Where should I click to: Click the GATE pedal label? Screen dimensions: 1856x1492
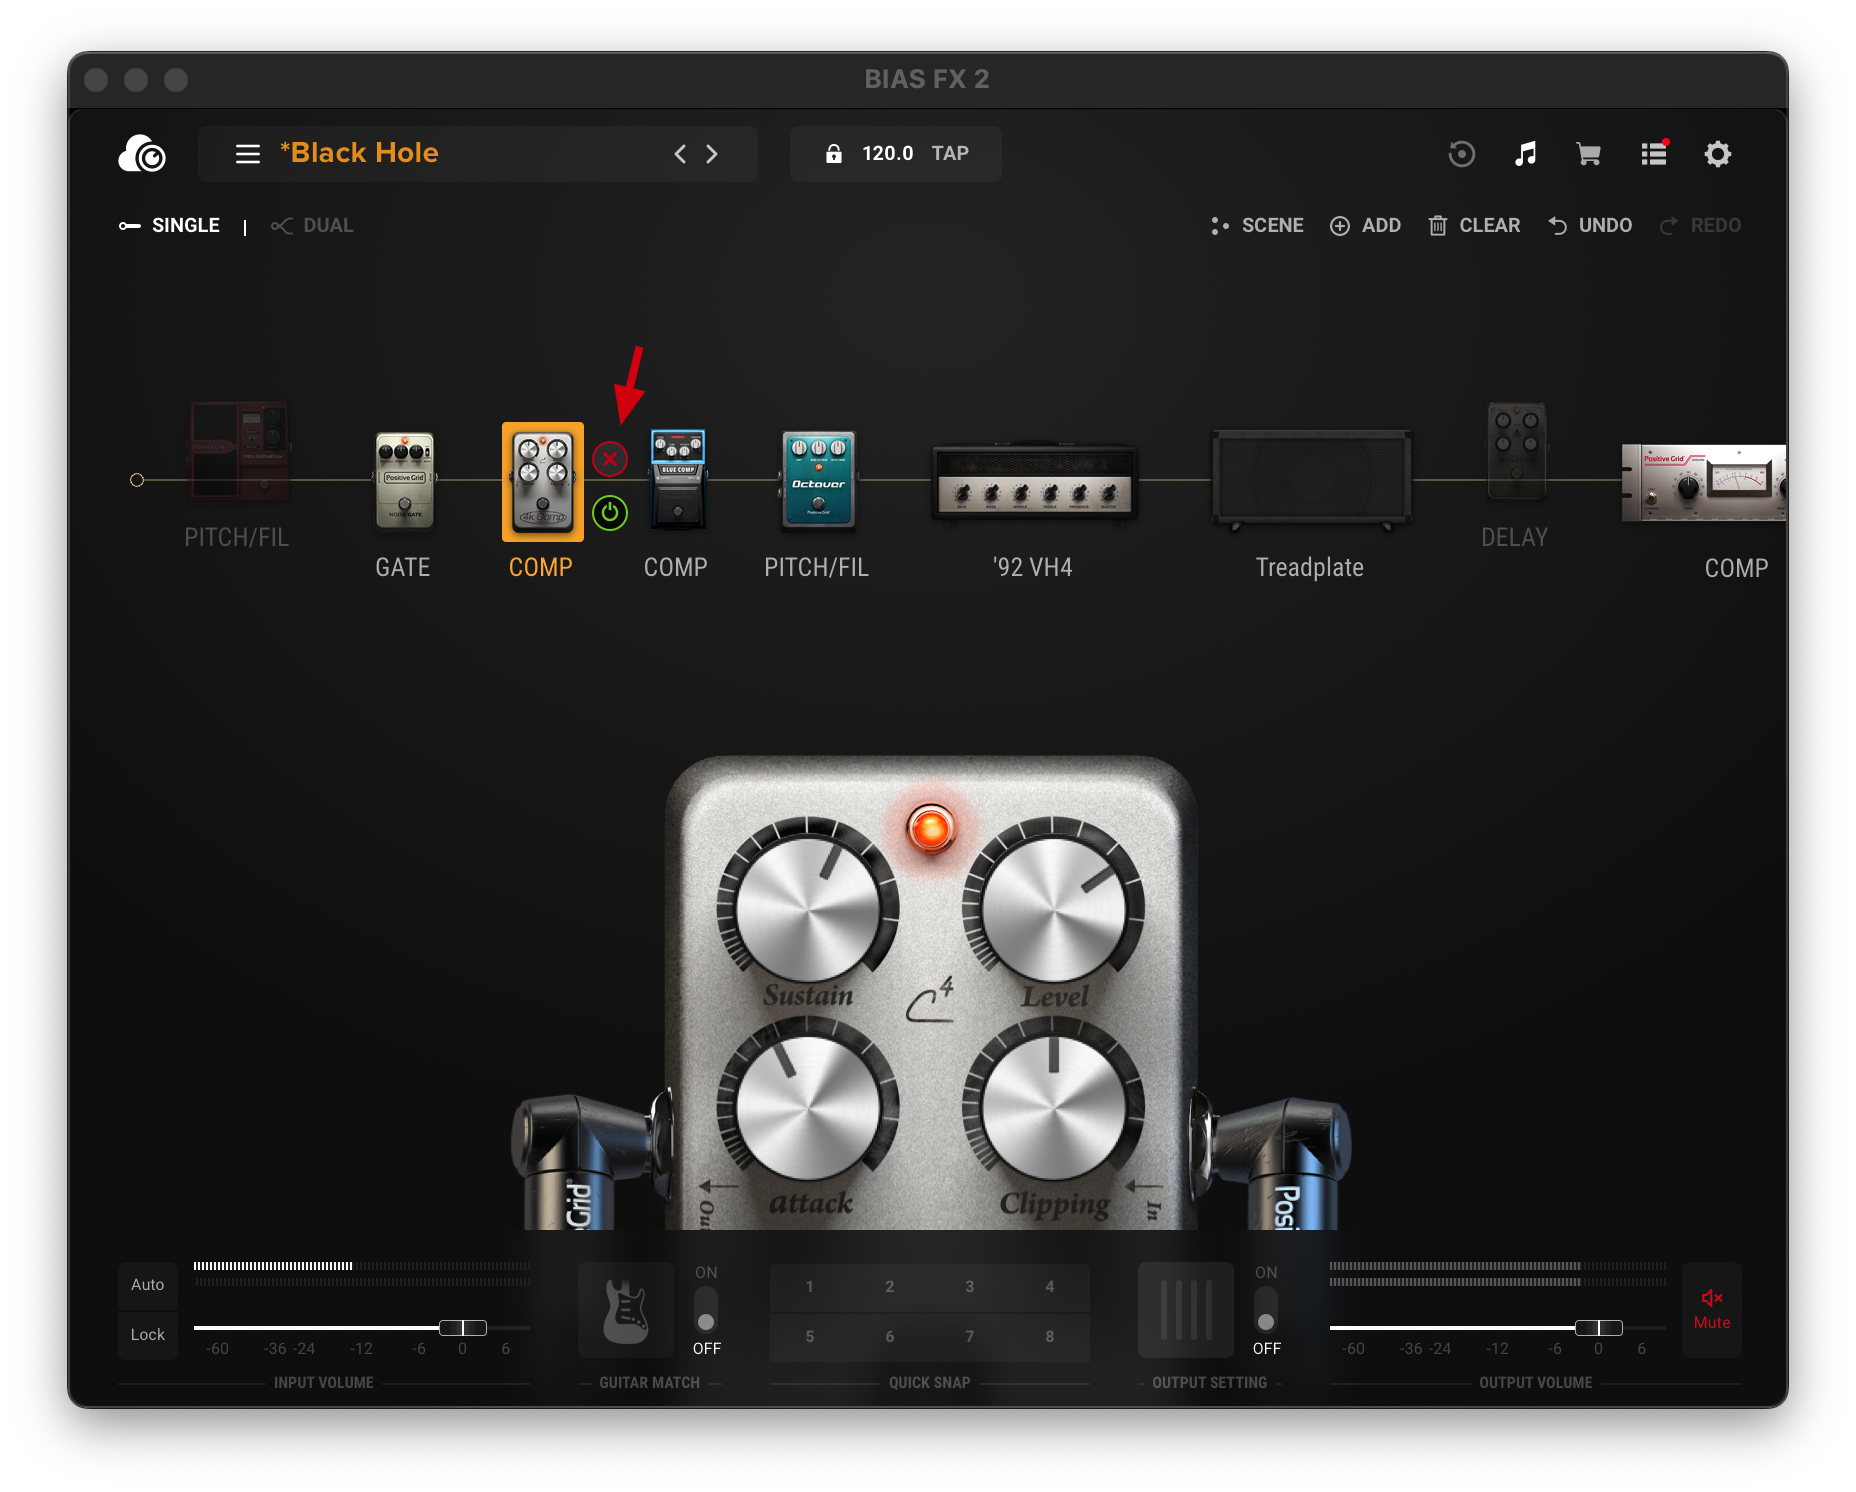tap(403, 568)
